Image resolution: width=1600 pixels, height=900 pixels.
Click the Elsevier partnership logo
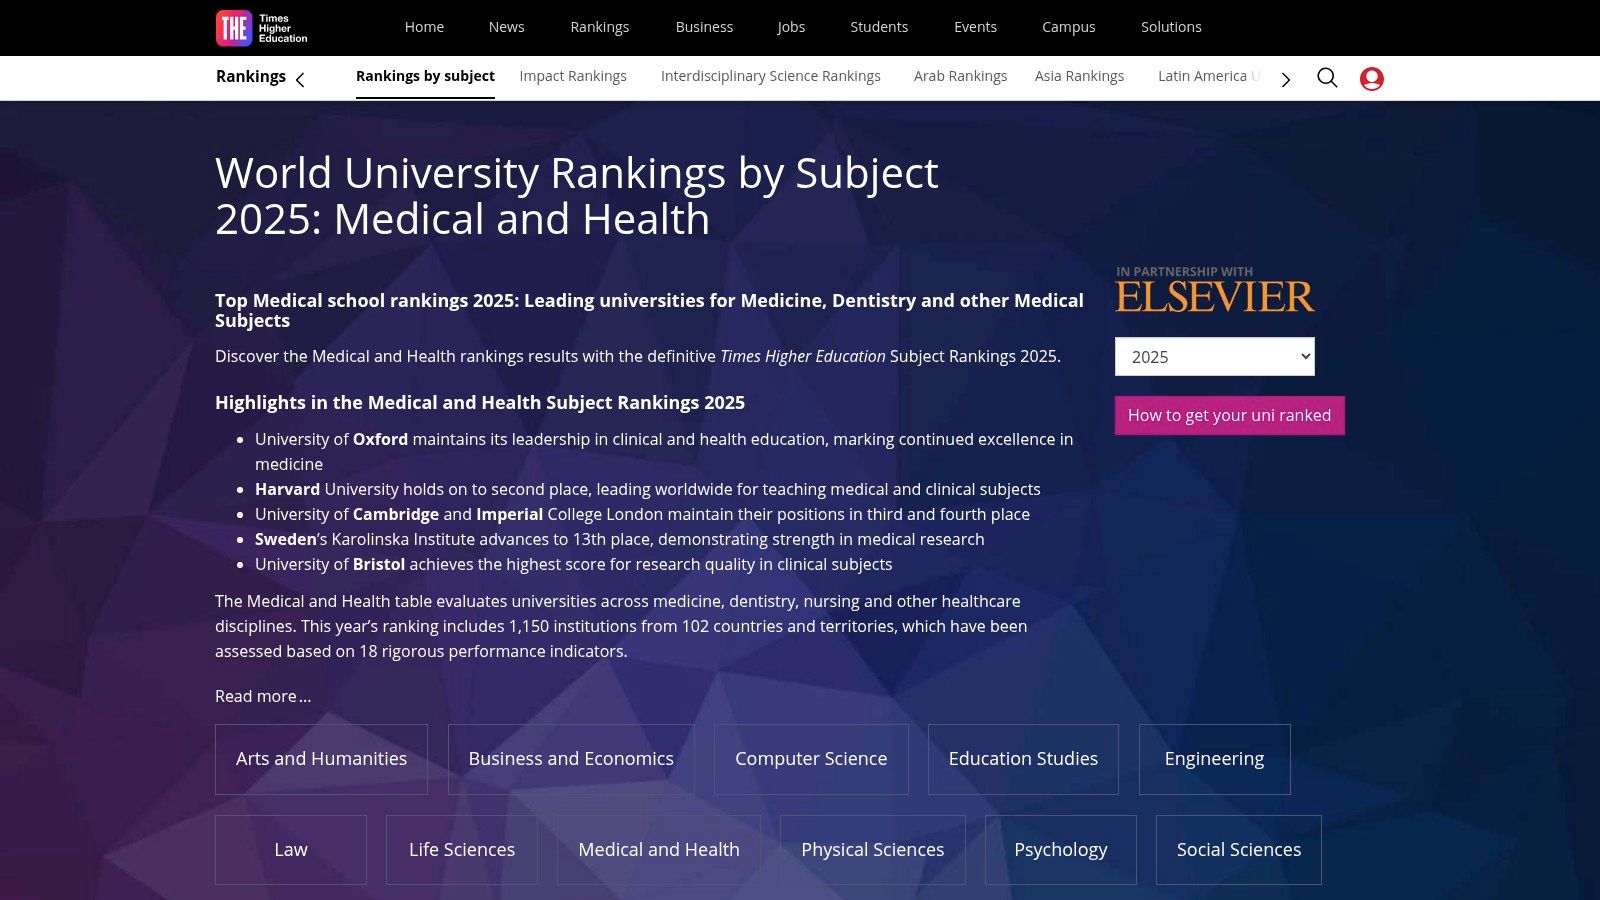point(1214,295)
